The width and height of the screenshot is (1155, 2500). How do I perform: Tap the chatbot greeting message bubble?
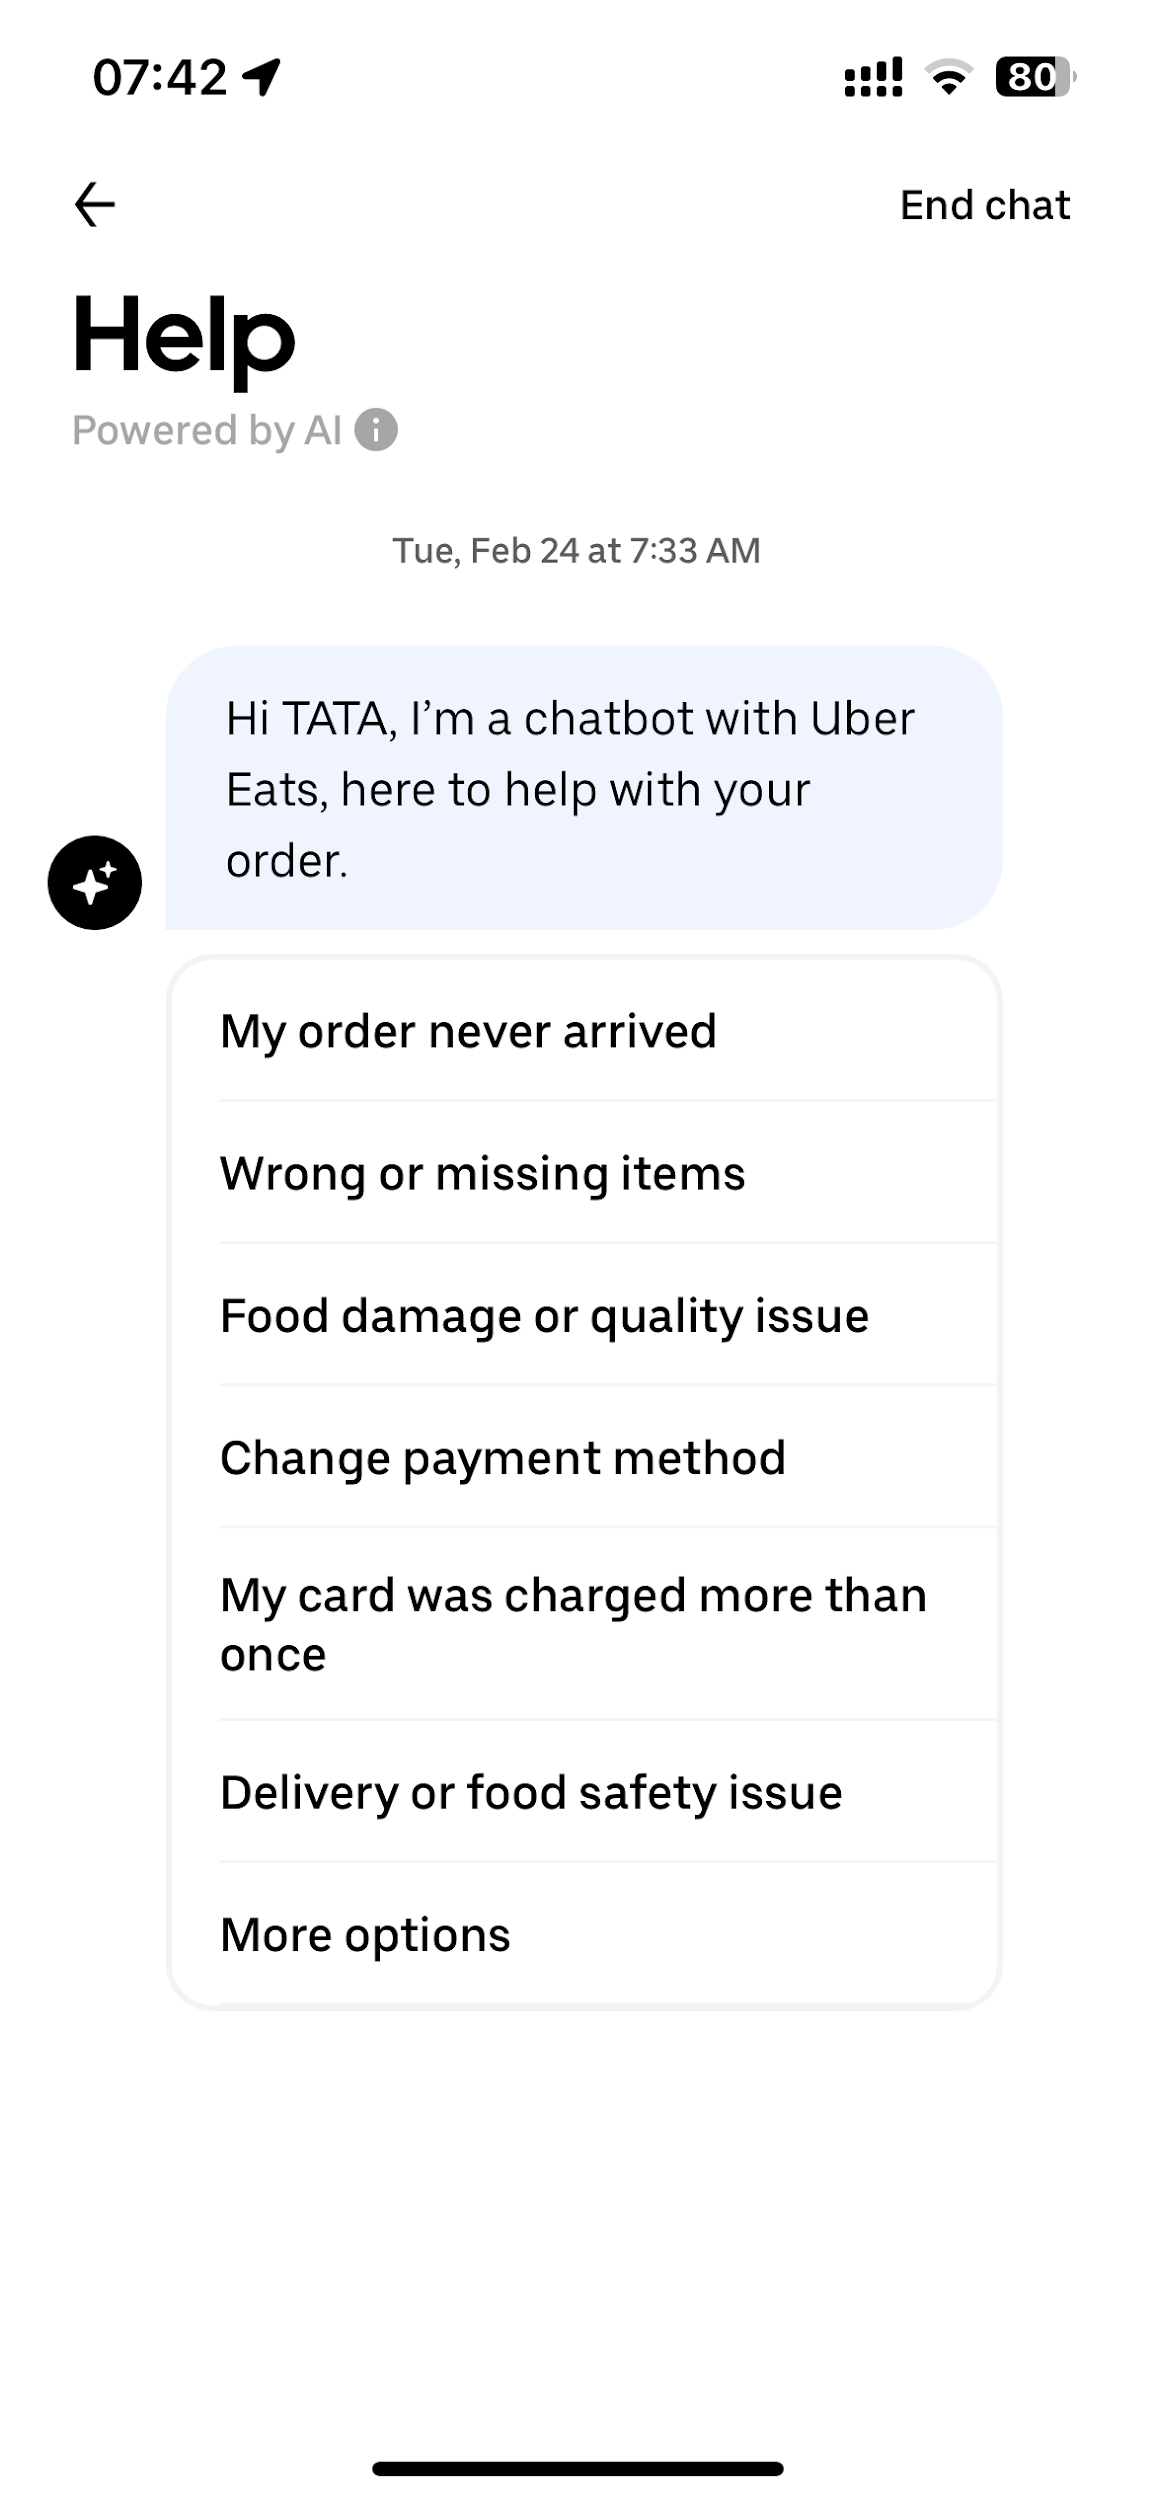pyautogui.click(x=584, y=788)
